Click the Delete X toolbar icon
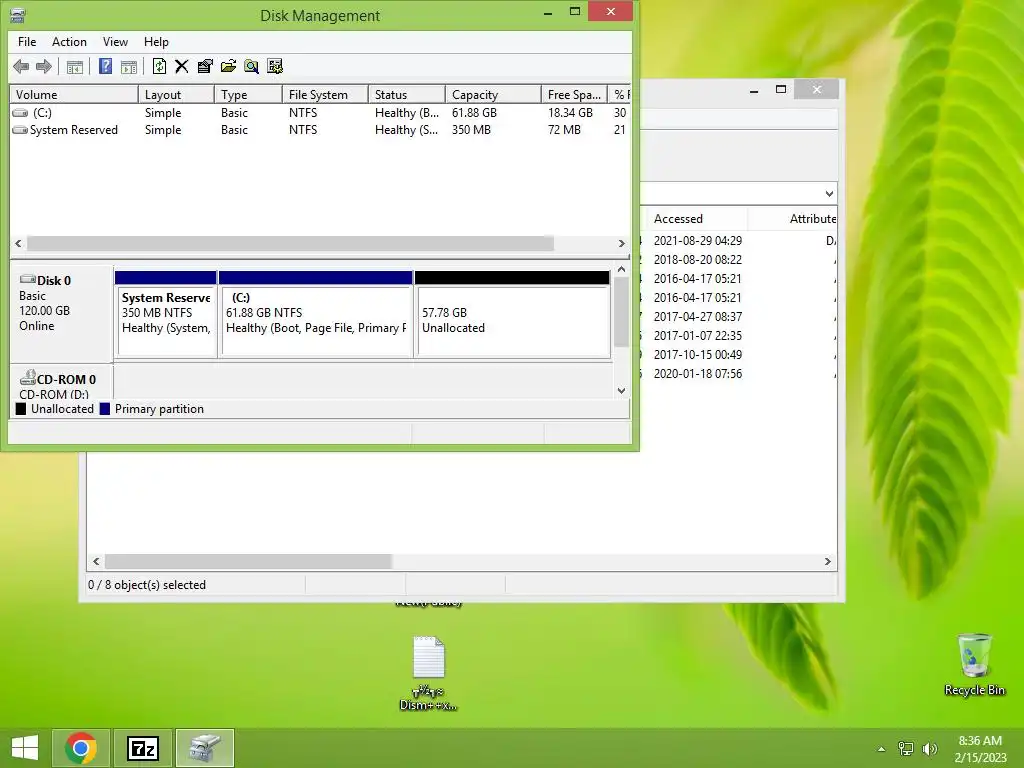 coord(182,66)
